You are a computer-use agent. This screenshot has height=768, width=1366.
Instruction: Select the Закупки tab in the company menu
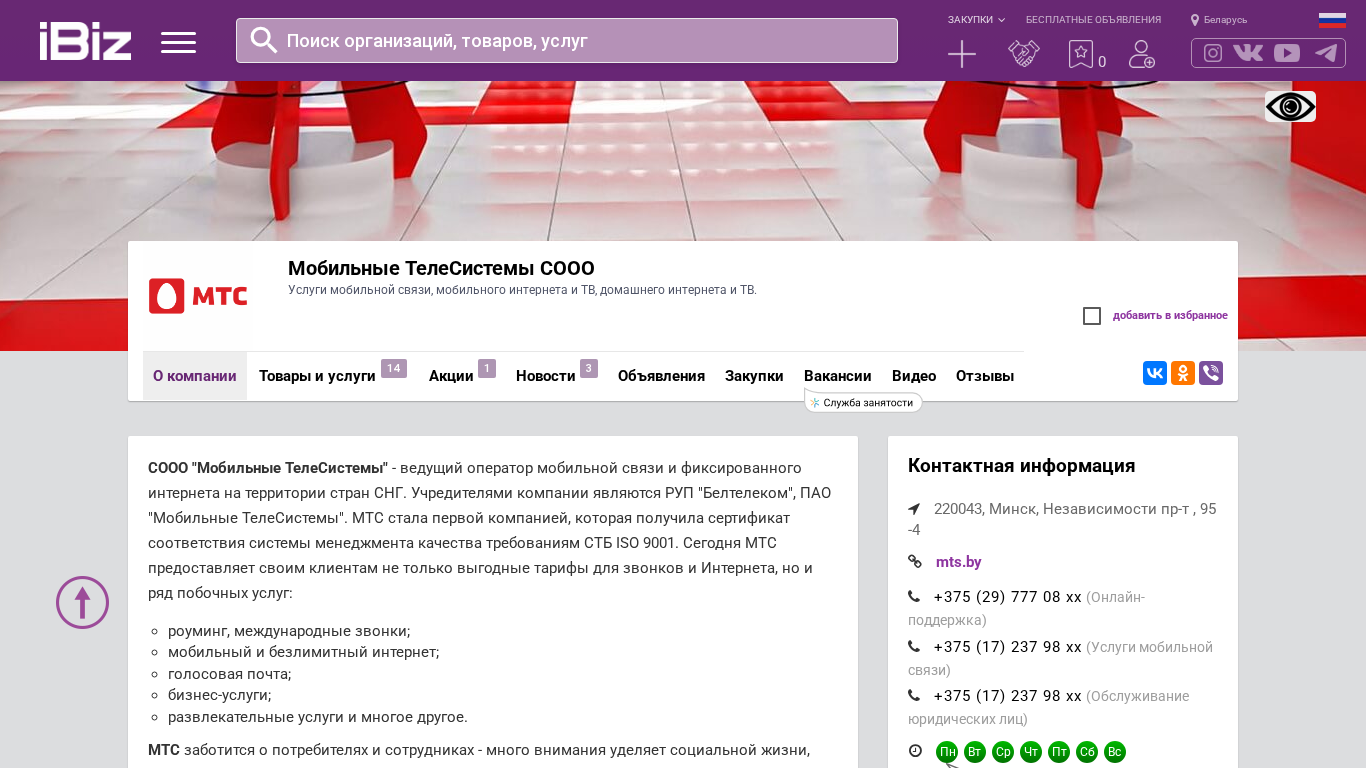(754, 376)
